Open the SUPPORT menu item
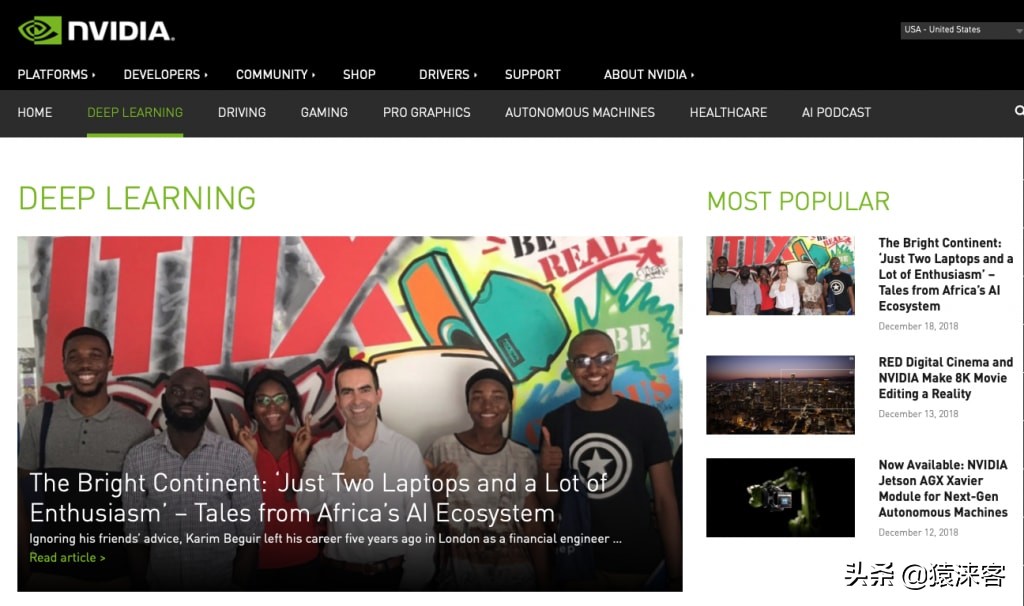This screenshot has height=606, width=1024. tap(532, 74)
